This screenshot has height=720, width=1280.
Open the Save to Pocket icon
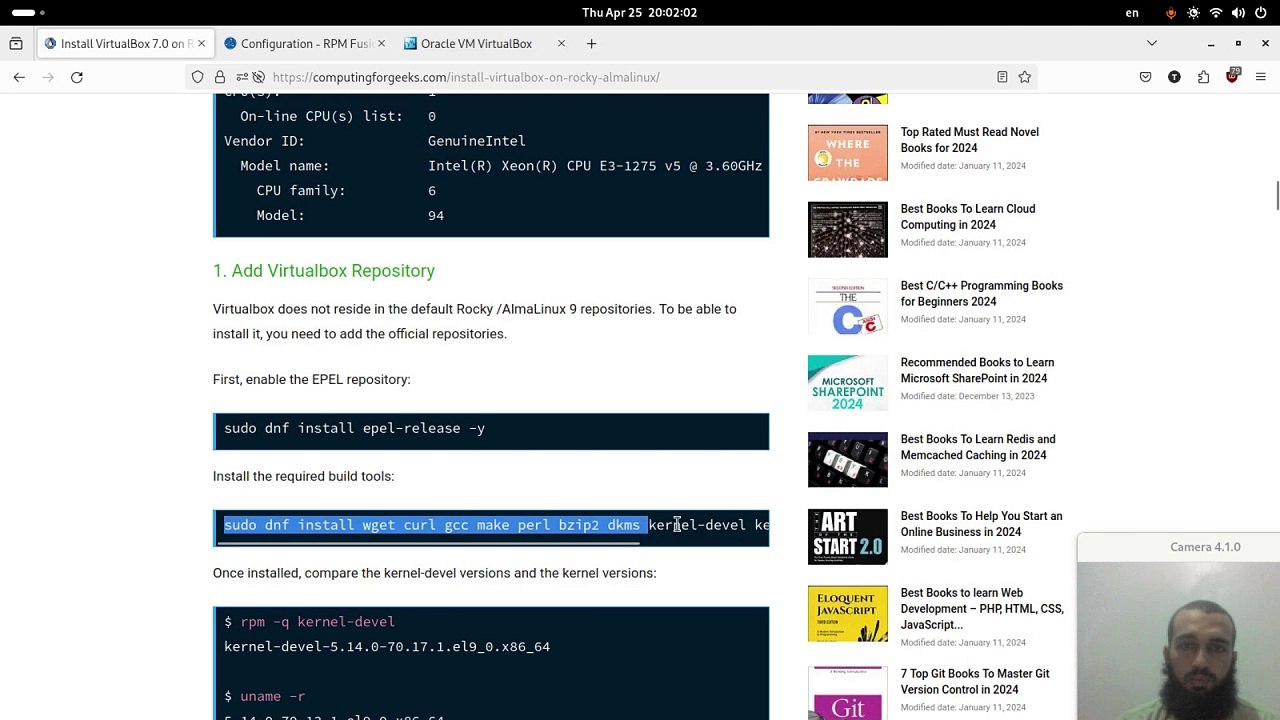click(1145, 77)
